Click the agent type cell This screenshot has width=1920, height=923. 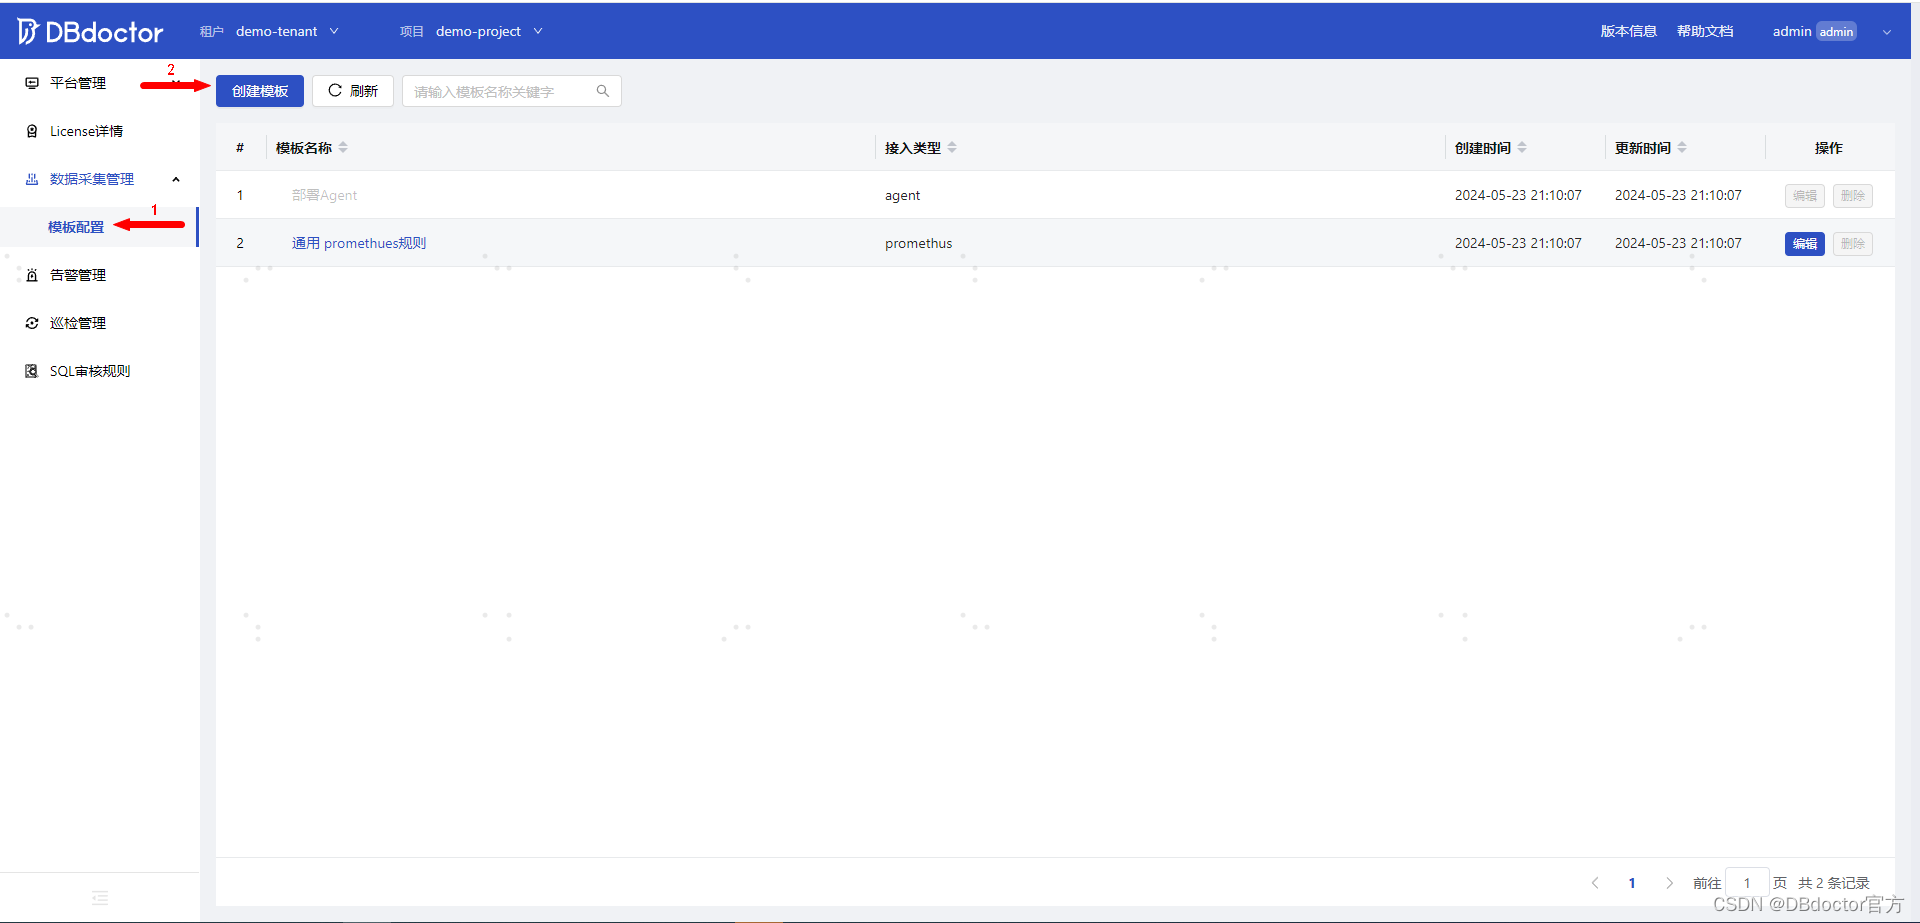coord(902,195)
